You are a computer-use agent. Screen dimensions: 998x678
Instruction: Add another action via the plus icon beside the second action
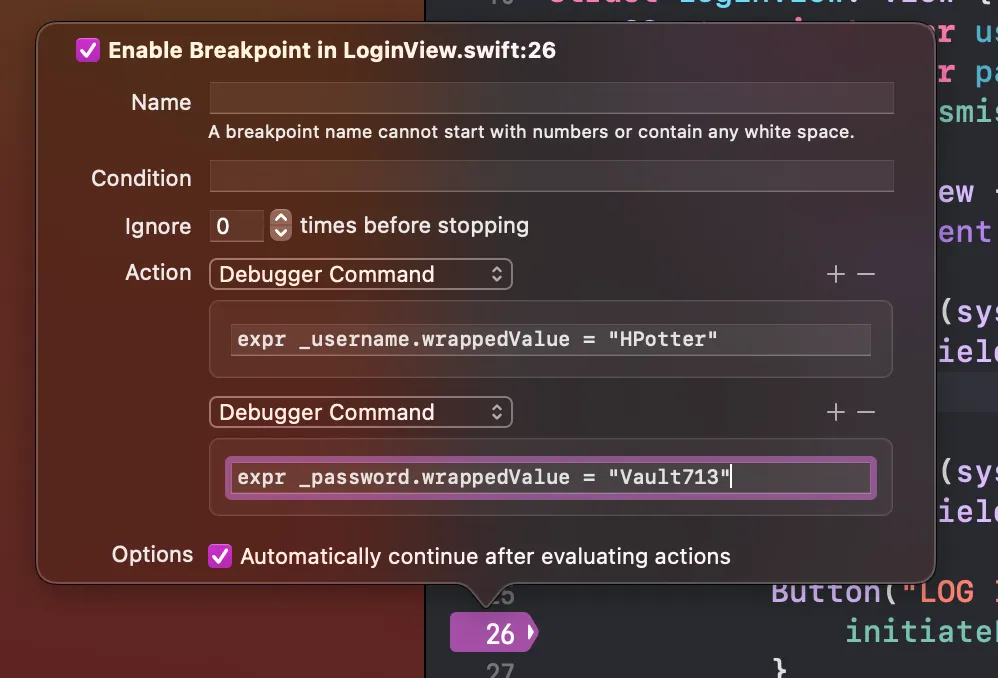(x=836, y=411)
